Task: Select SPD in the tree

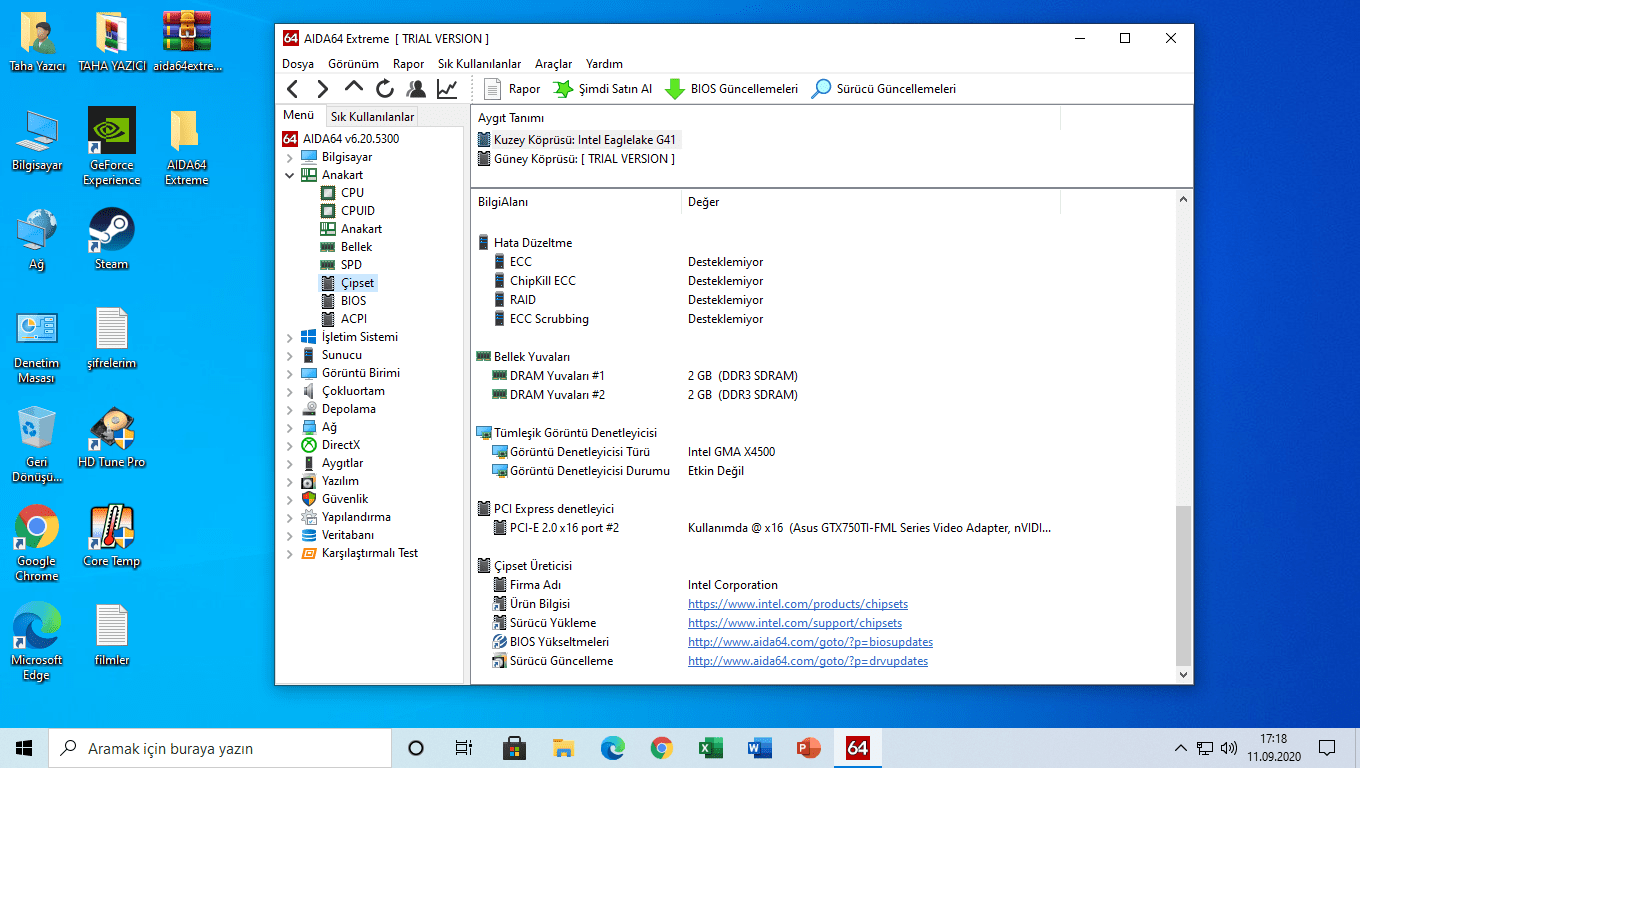Action: click(351, 265)
